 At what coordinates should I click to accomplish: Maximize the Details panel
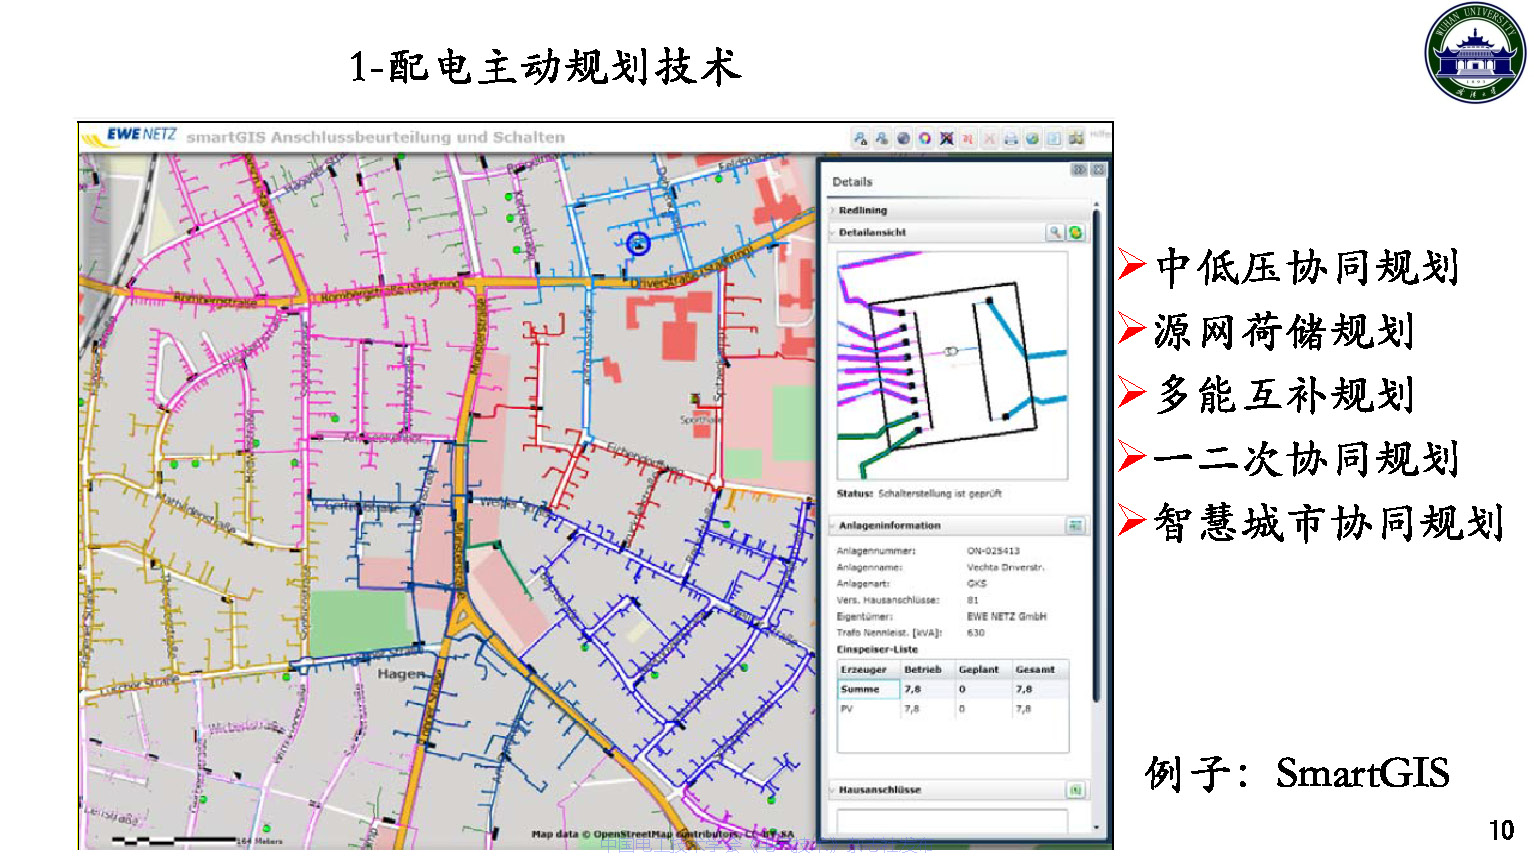pos(1098,170)
